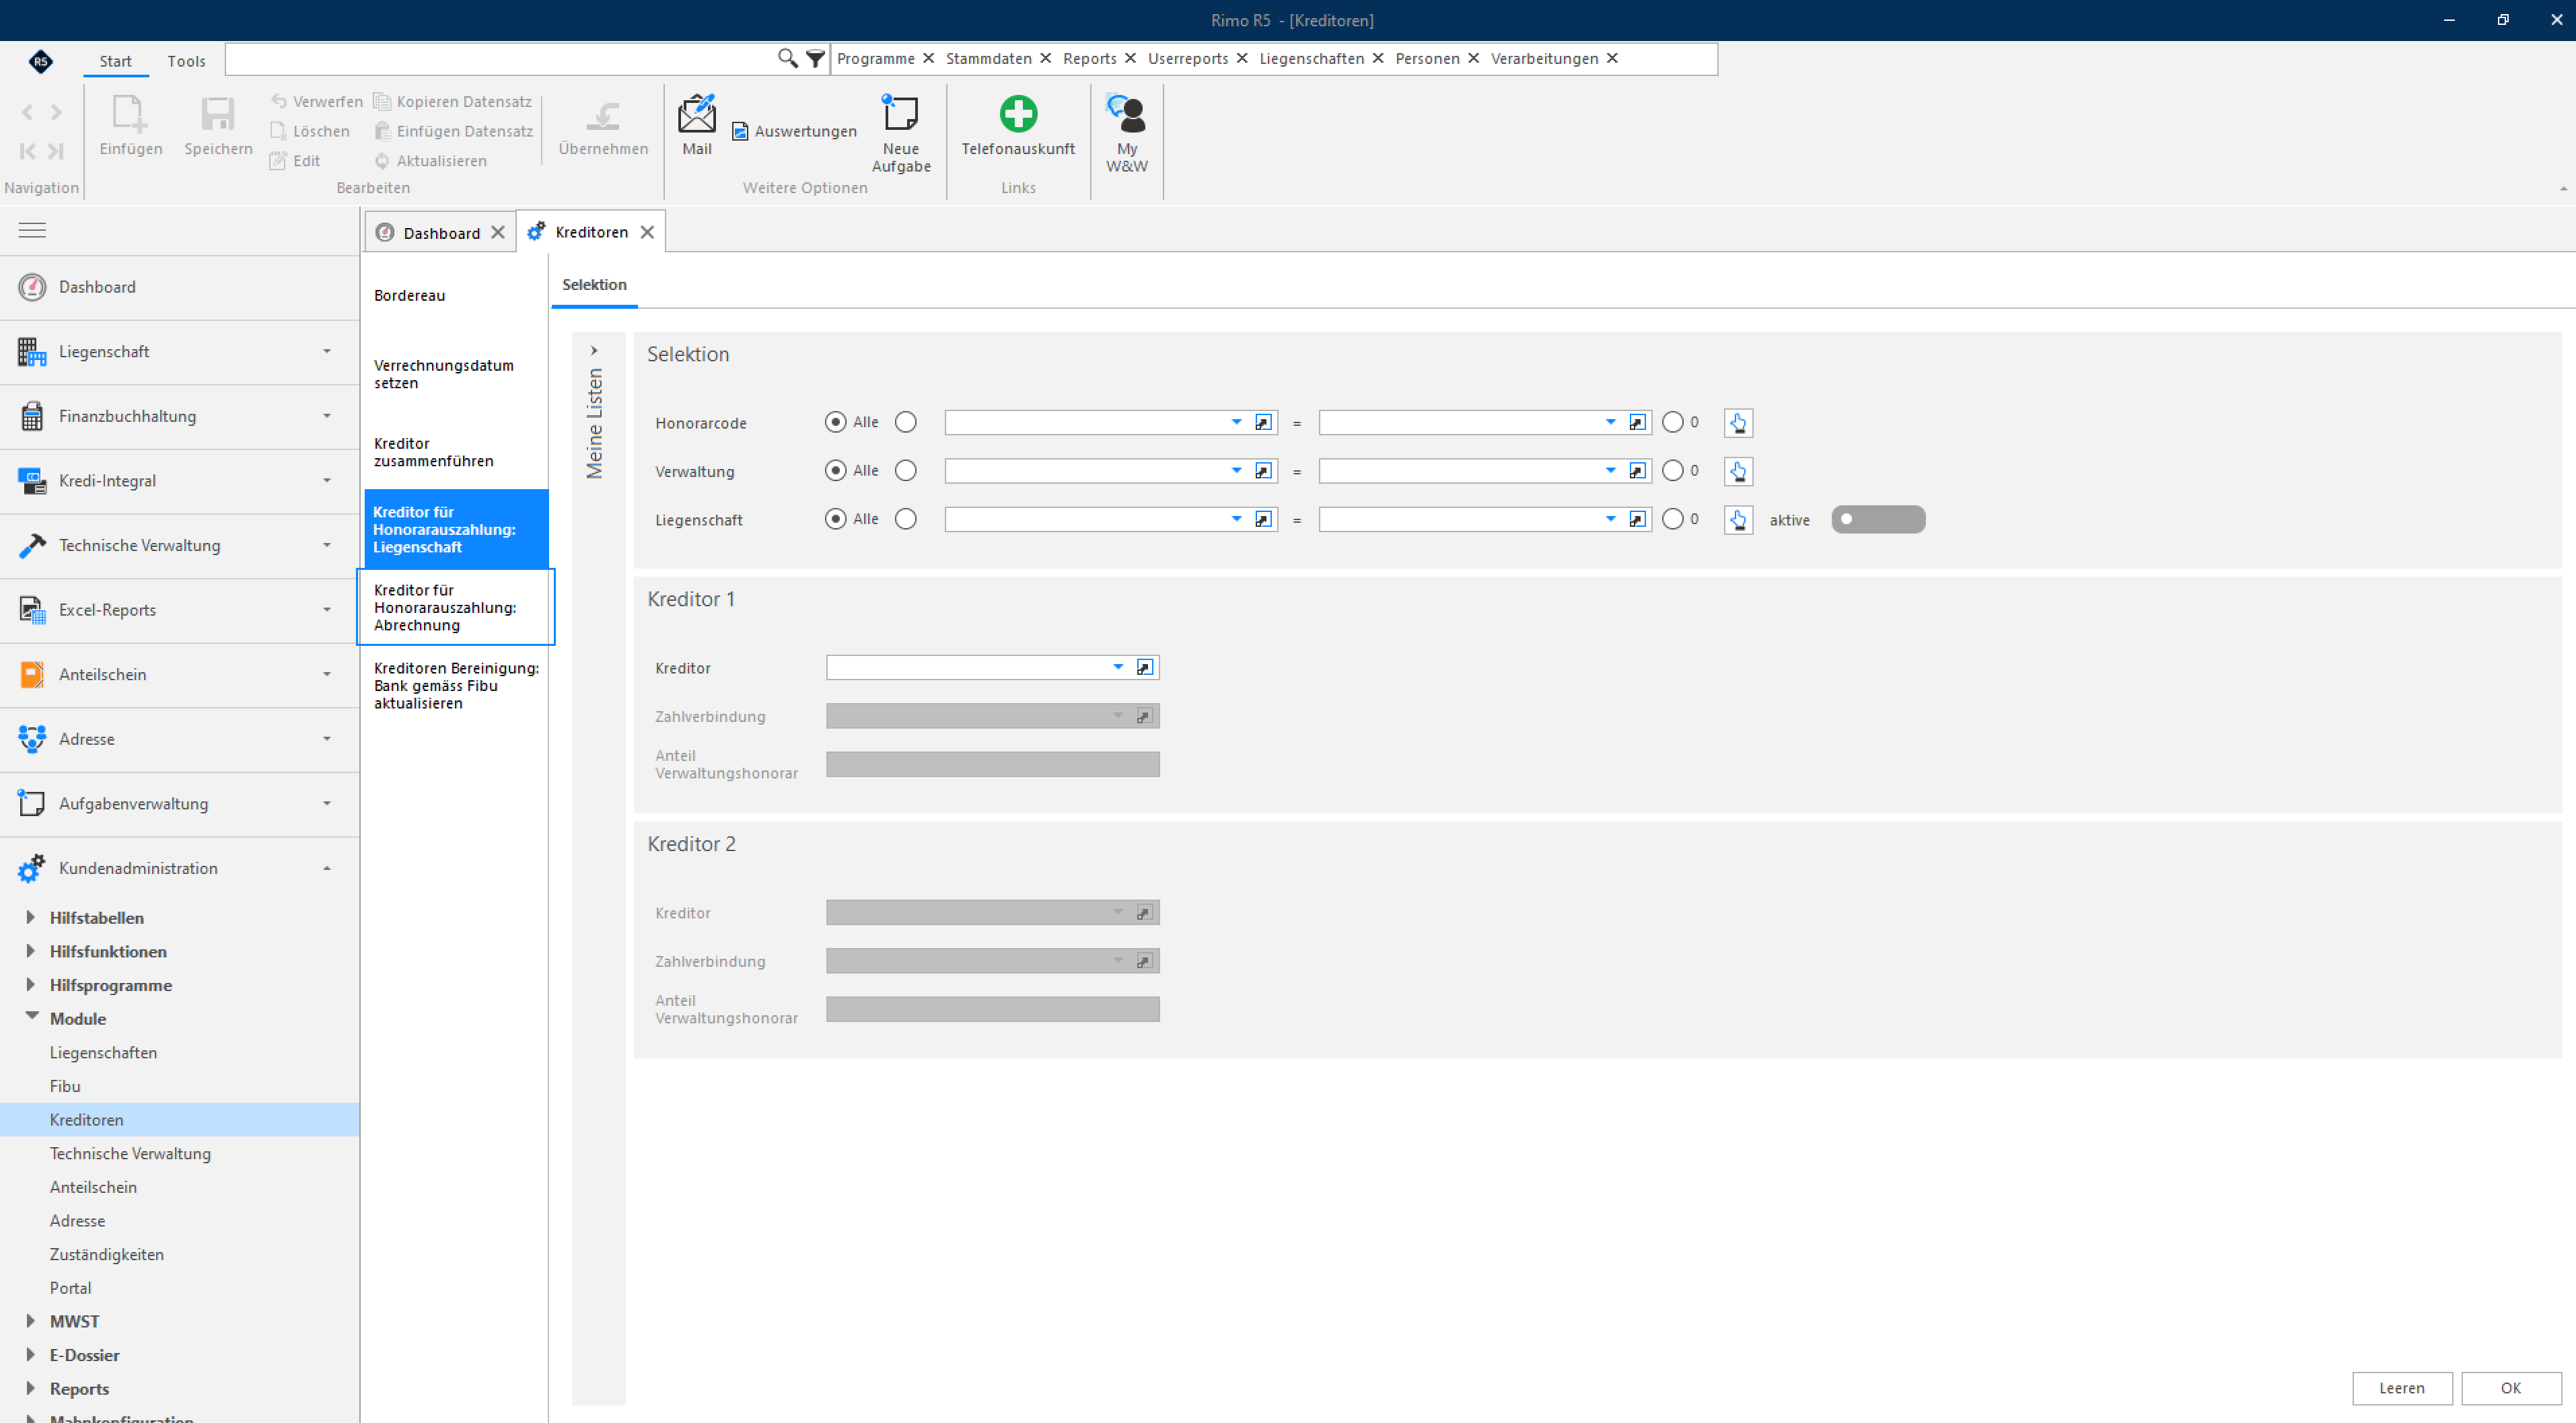Click the Leeren button
Screen dimensions: 2576x1423
(x=2401, y=1388)
